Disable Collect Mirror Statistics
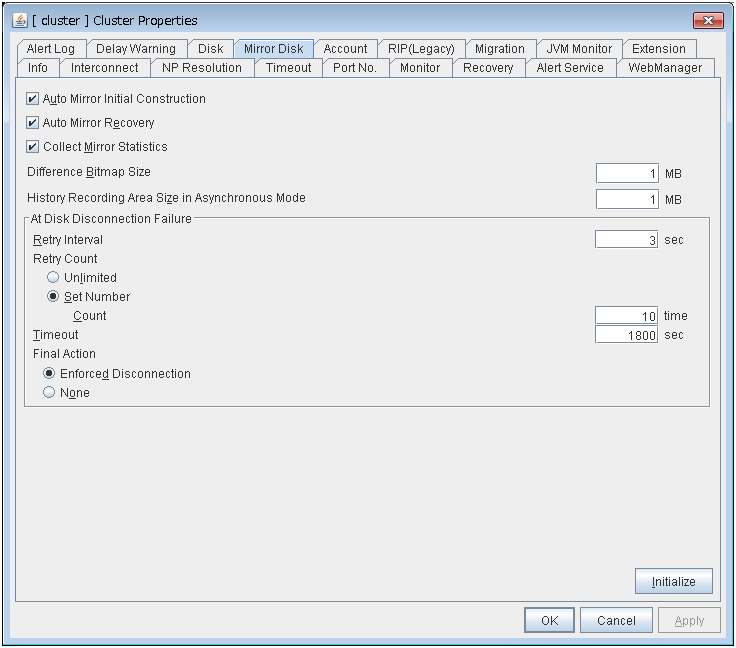736x648 pixels. coord(33,147)
